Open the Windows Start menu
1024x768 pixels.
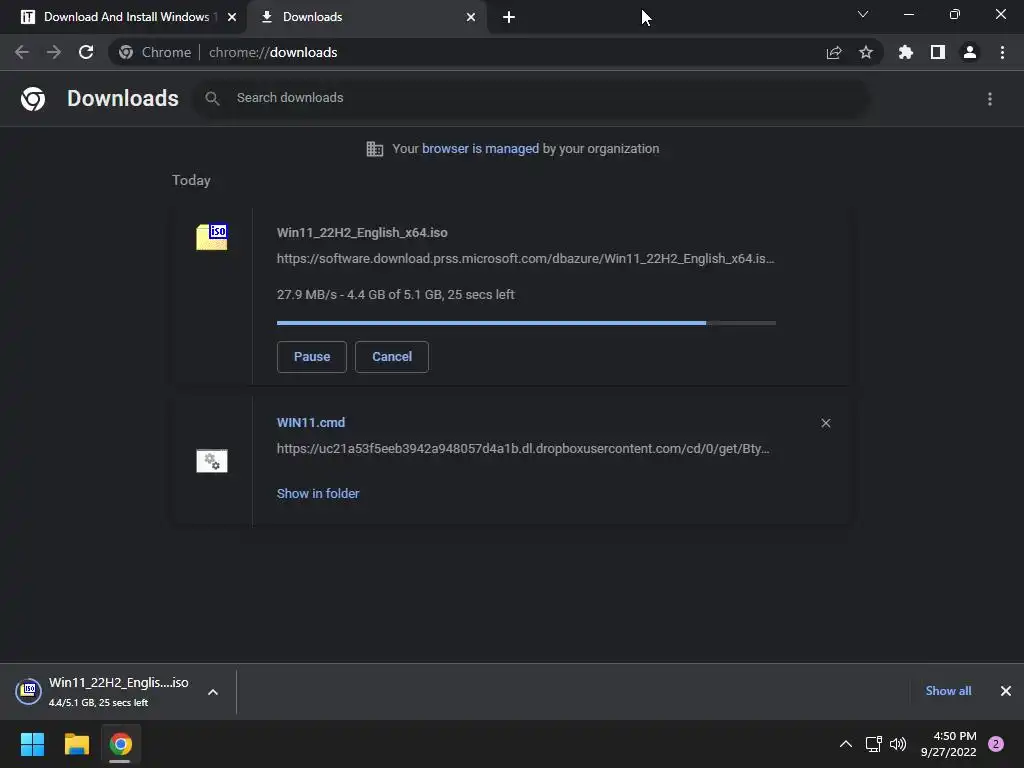[x=32, y=744]
